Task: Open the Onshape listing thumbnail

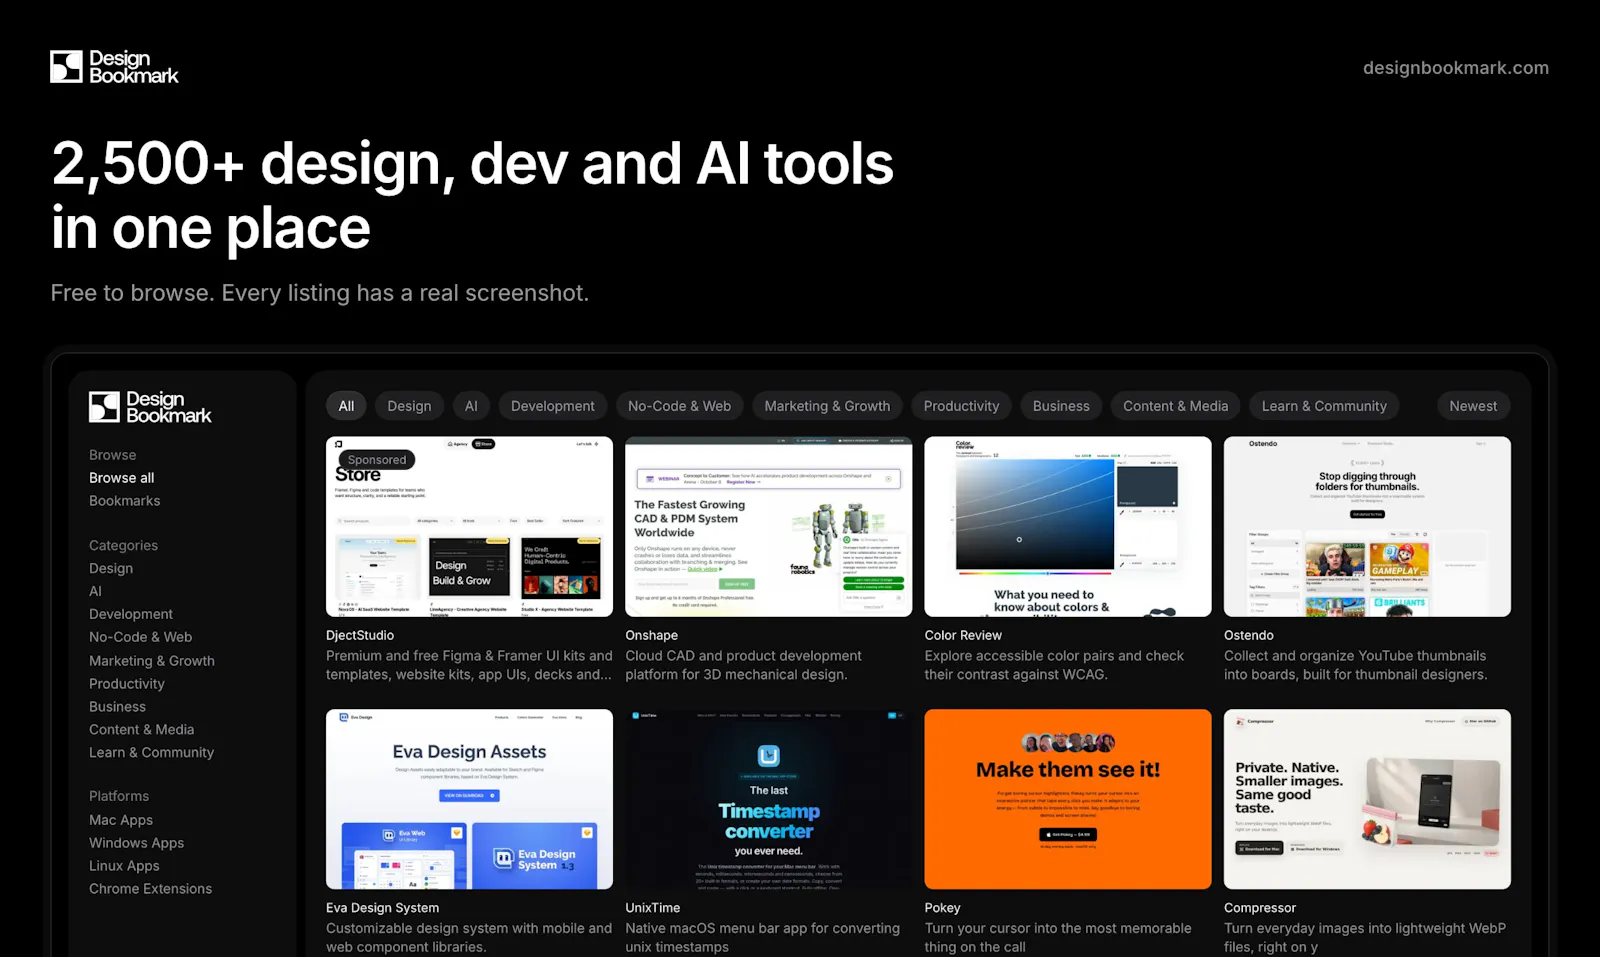Action: [768, 526]
